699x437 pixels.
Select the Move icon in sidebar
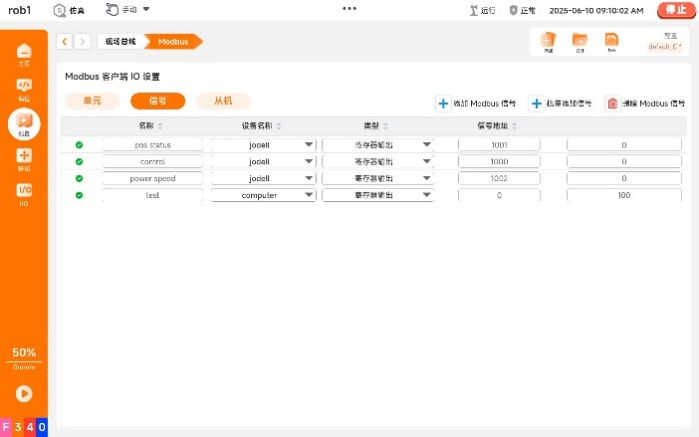pos(24,158)
